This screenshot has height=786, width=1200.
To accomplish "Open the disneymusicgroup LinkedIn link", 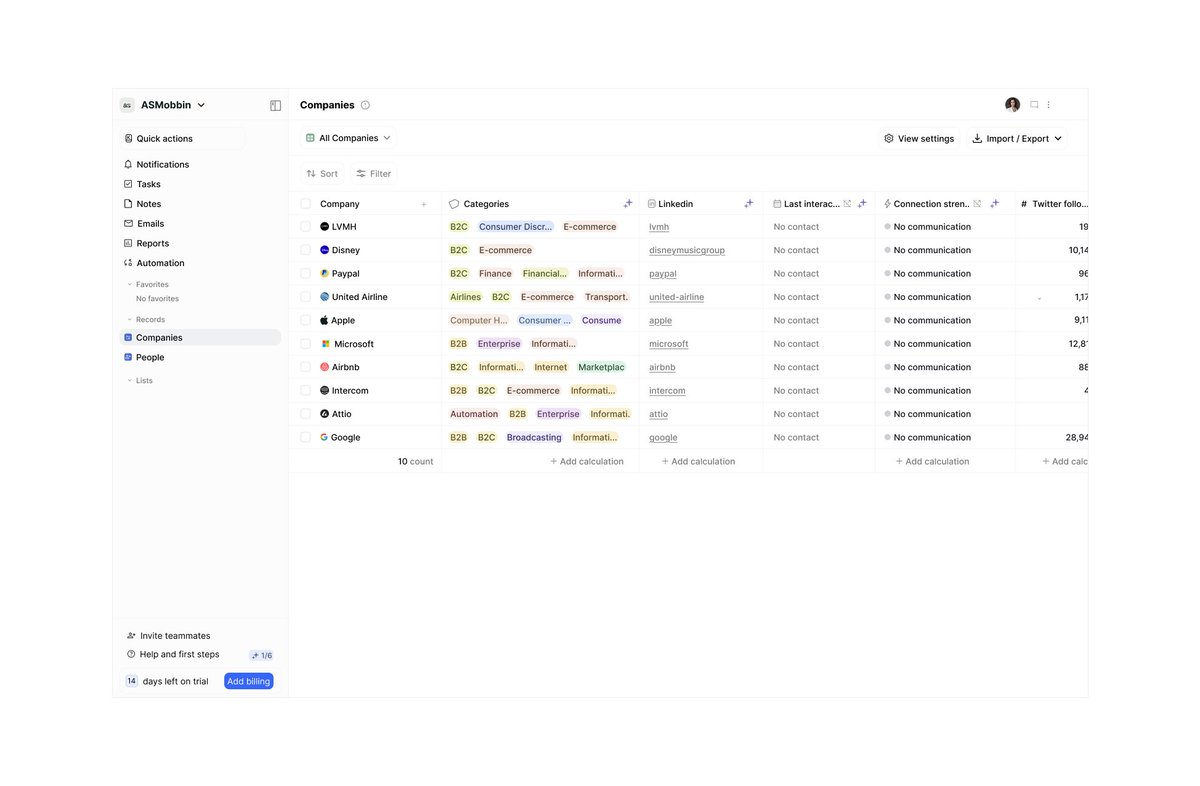I will click(x=687, y=250).
